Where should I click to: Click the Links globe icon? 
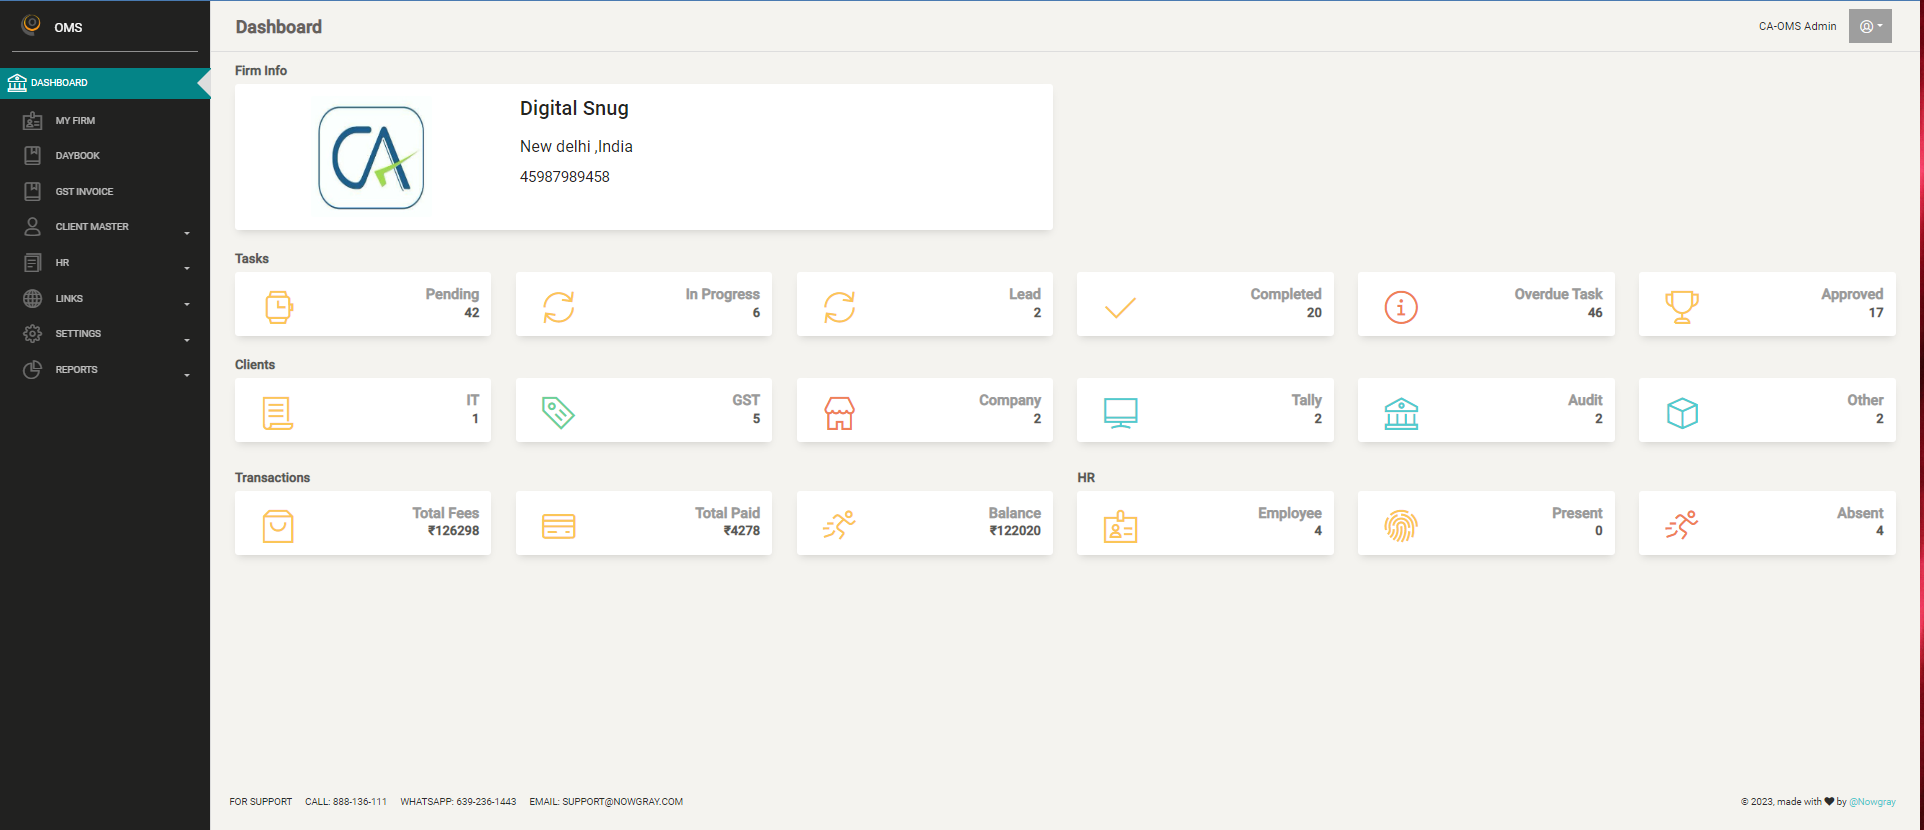(33, 298)
